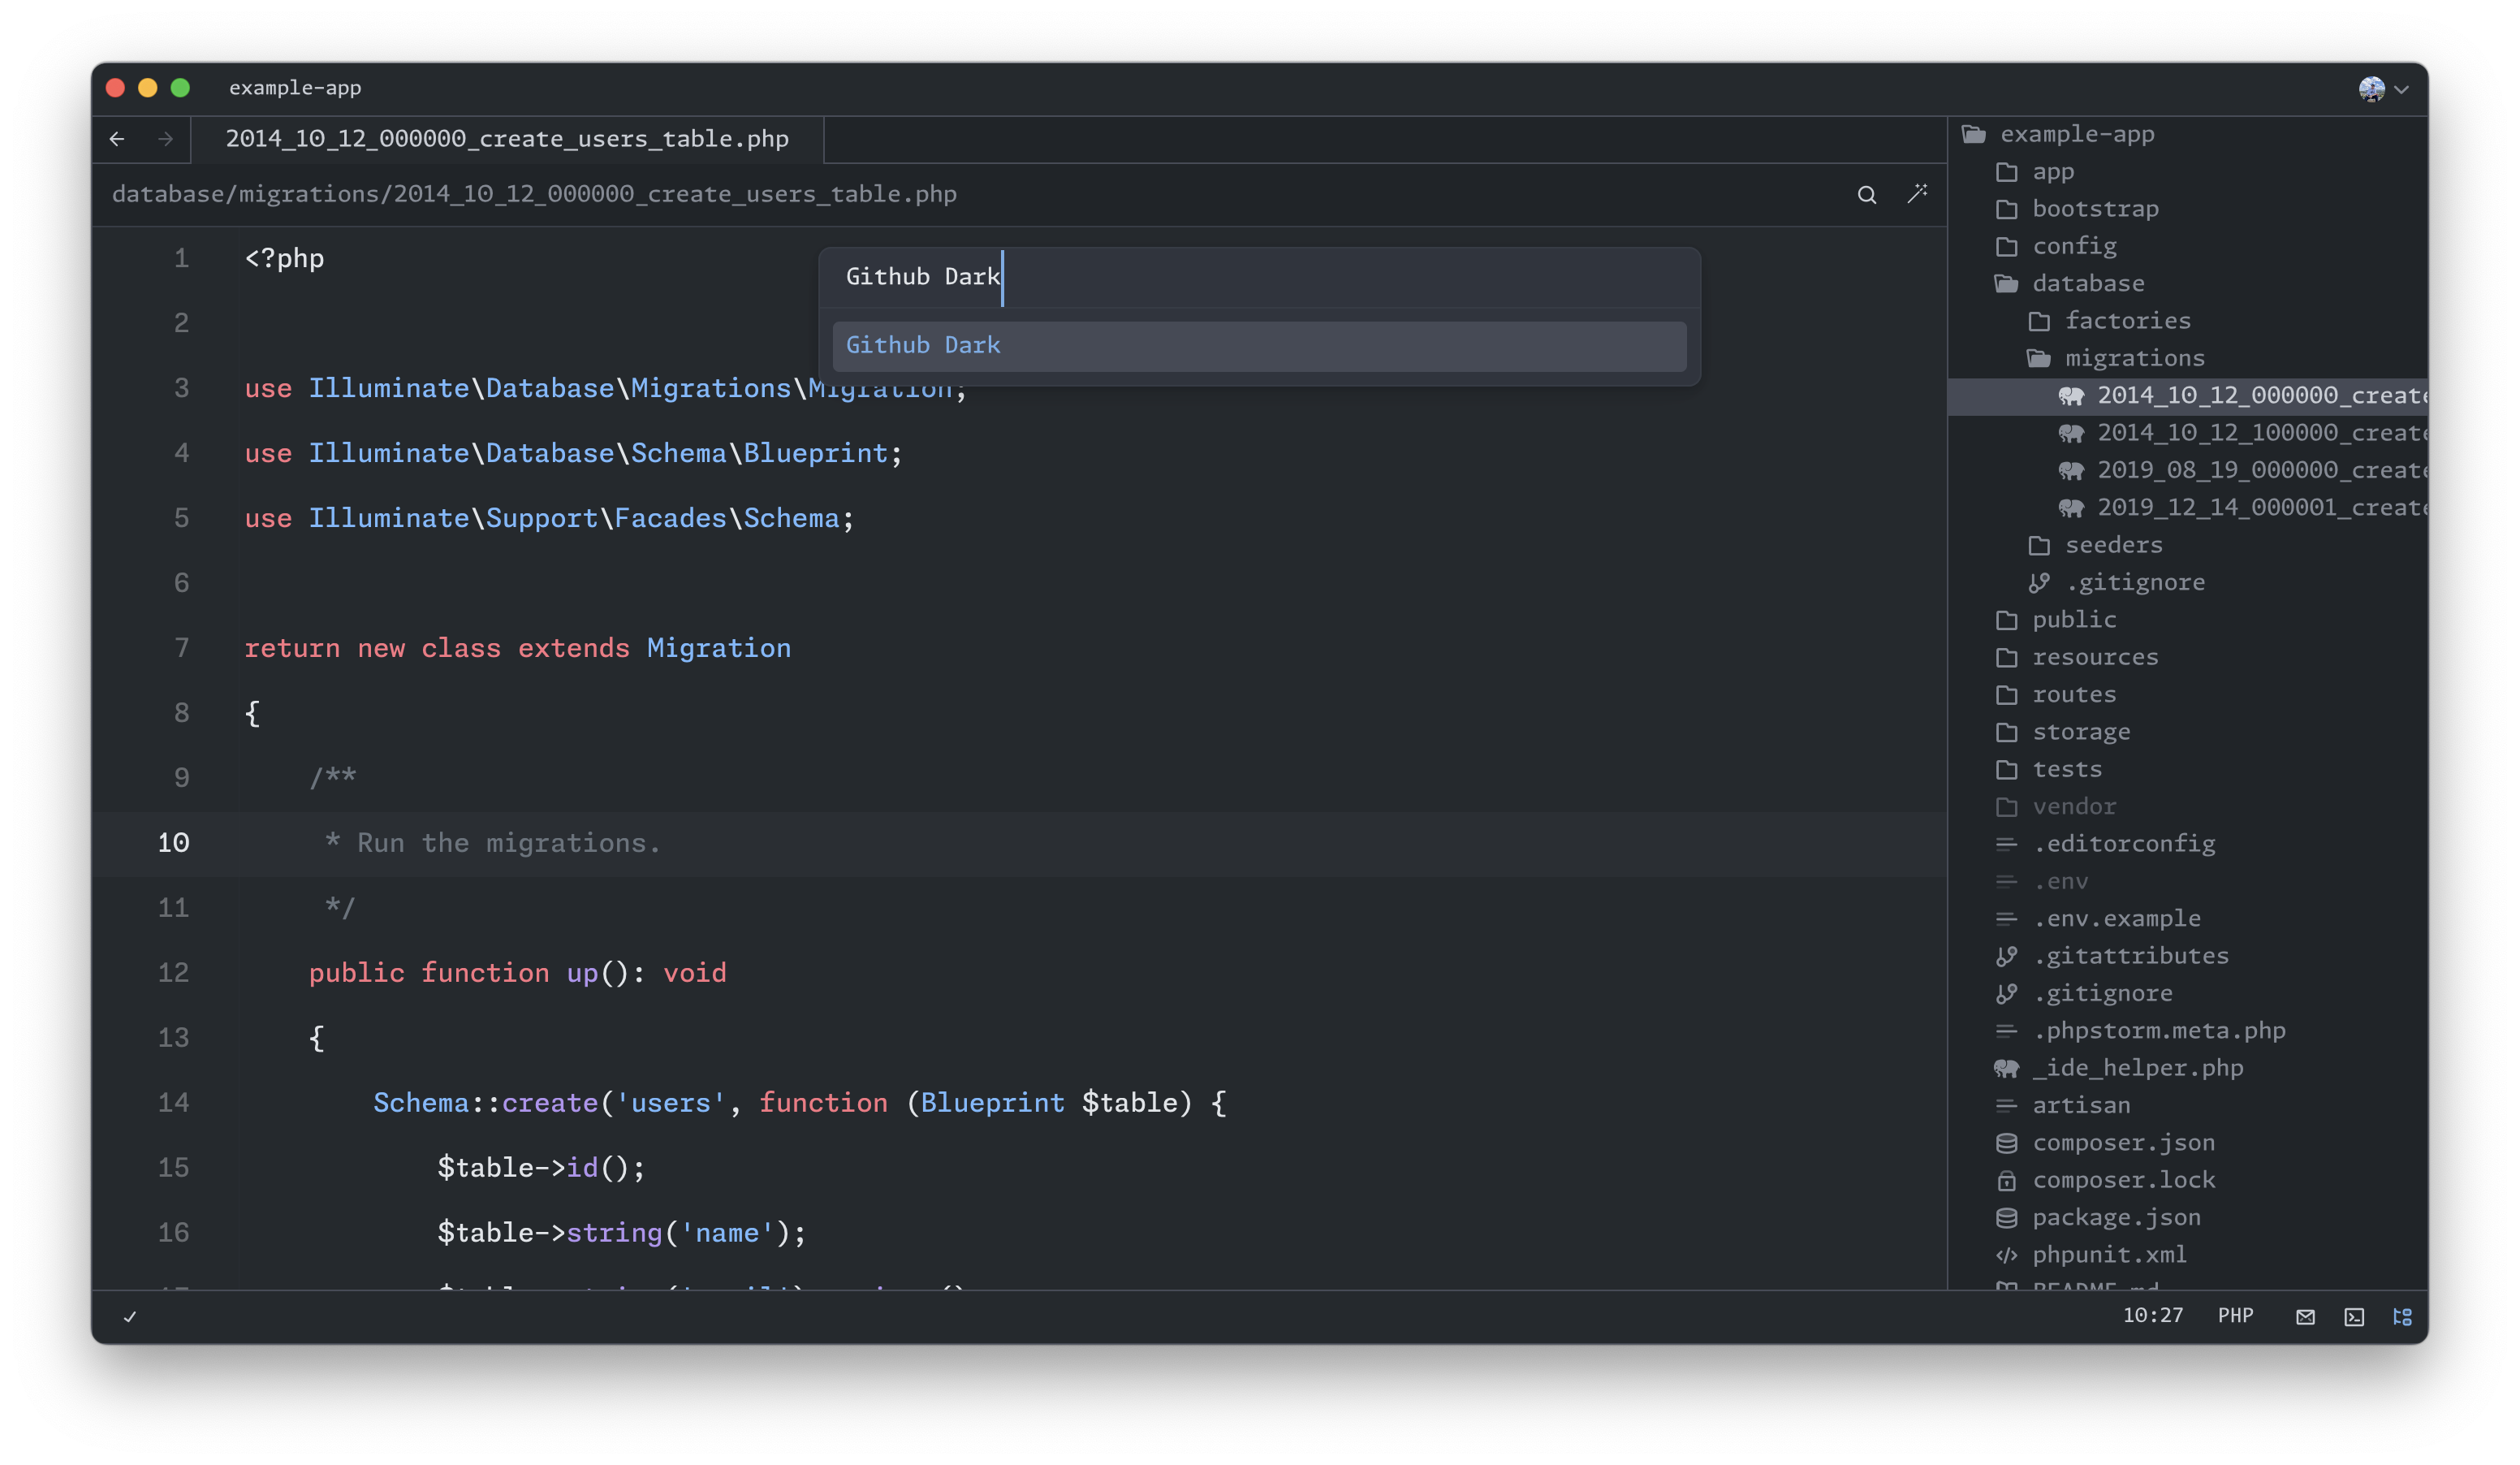
Task: Expand the factories folder
Action: (2126, 321)
